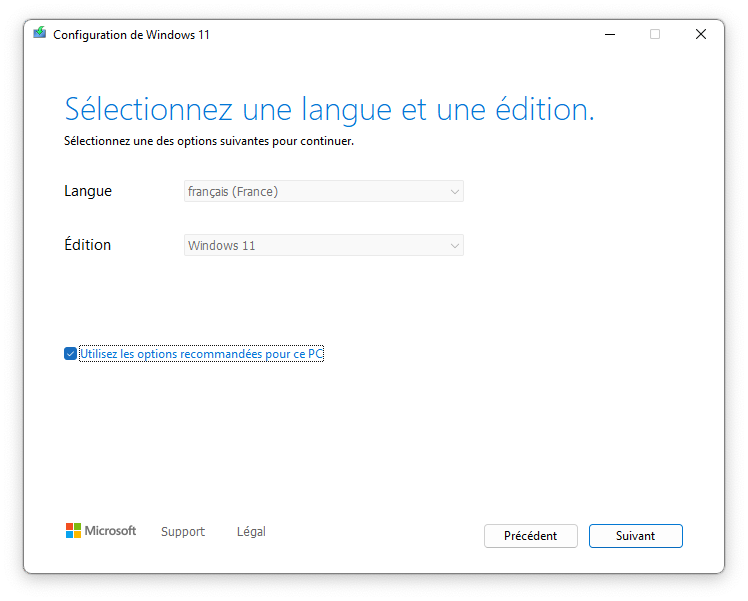Click the disabled maximize button
Viewport: 748px width, 601px height.
(x=655, y=34)
